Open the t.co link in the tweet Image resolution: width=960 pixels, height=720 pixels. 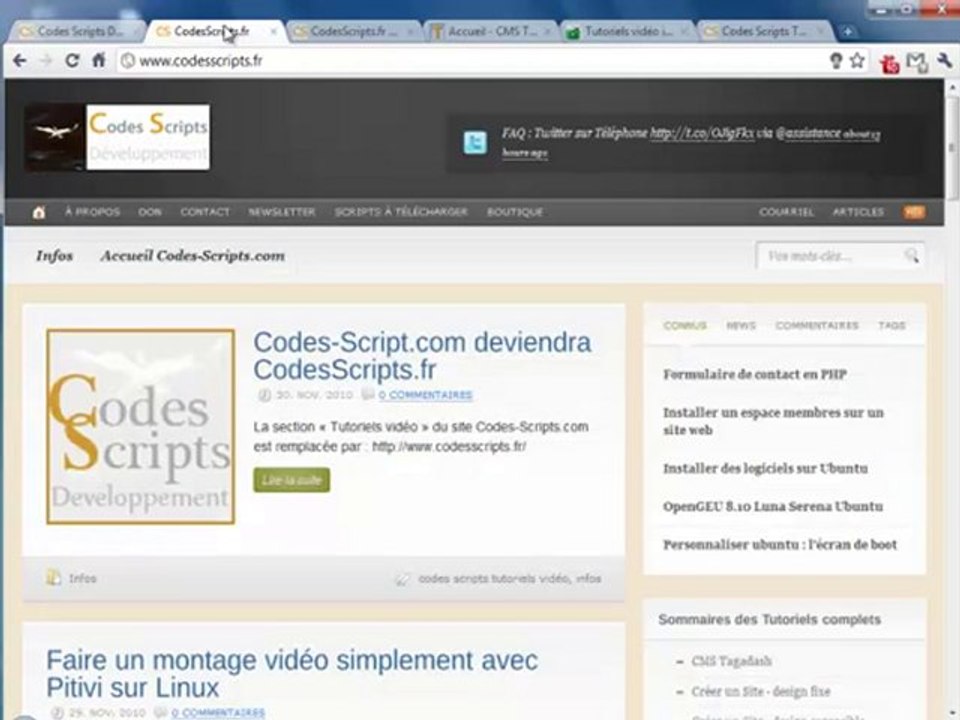702,133
